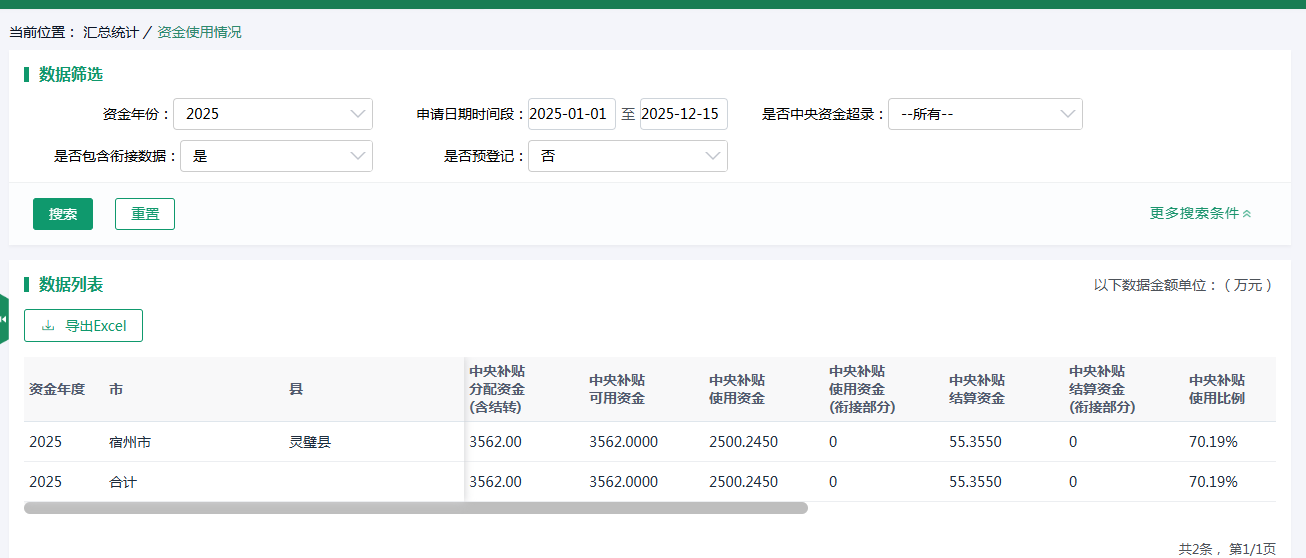Screen dimensions: 1306x558
Task: Click the 搜索 search button
Action: point(63,214)
